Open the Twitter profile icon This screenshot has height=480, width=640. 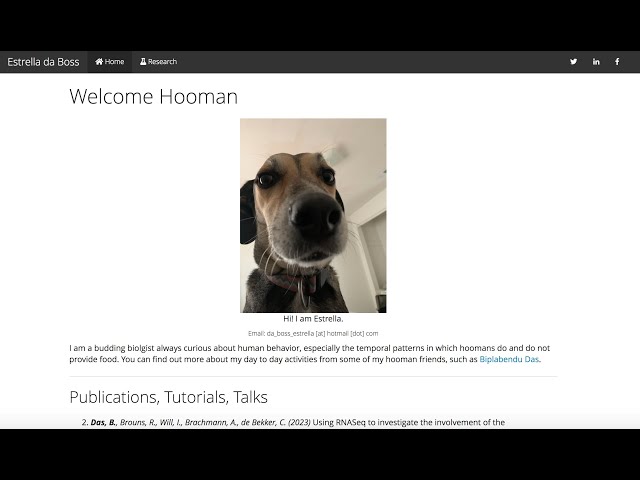pyautogui.click(x=573, y=62)
